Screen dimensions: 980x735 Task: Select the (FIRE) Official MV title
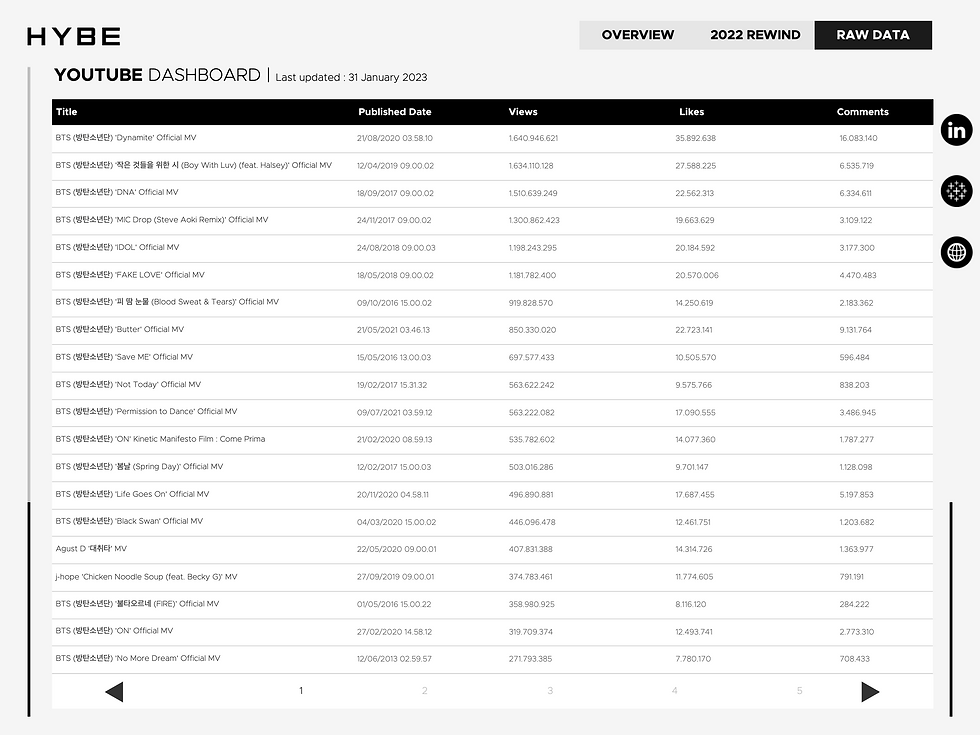point(137,604)
